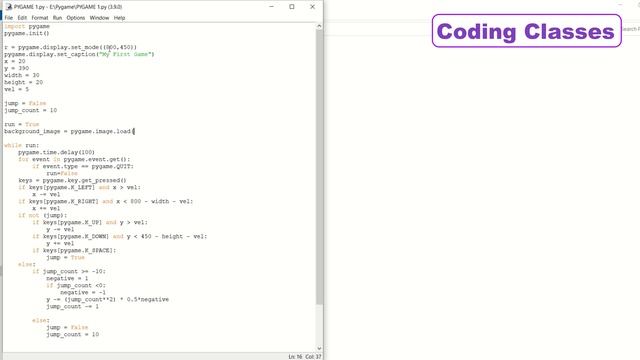Click scrollbar down arrow in editor

click(319, 349)
